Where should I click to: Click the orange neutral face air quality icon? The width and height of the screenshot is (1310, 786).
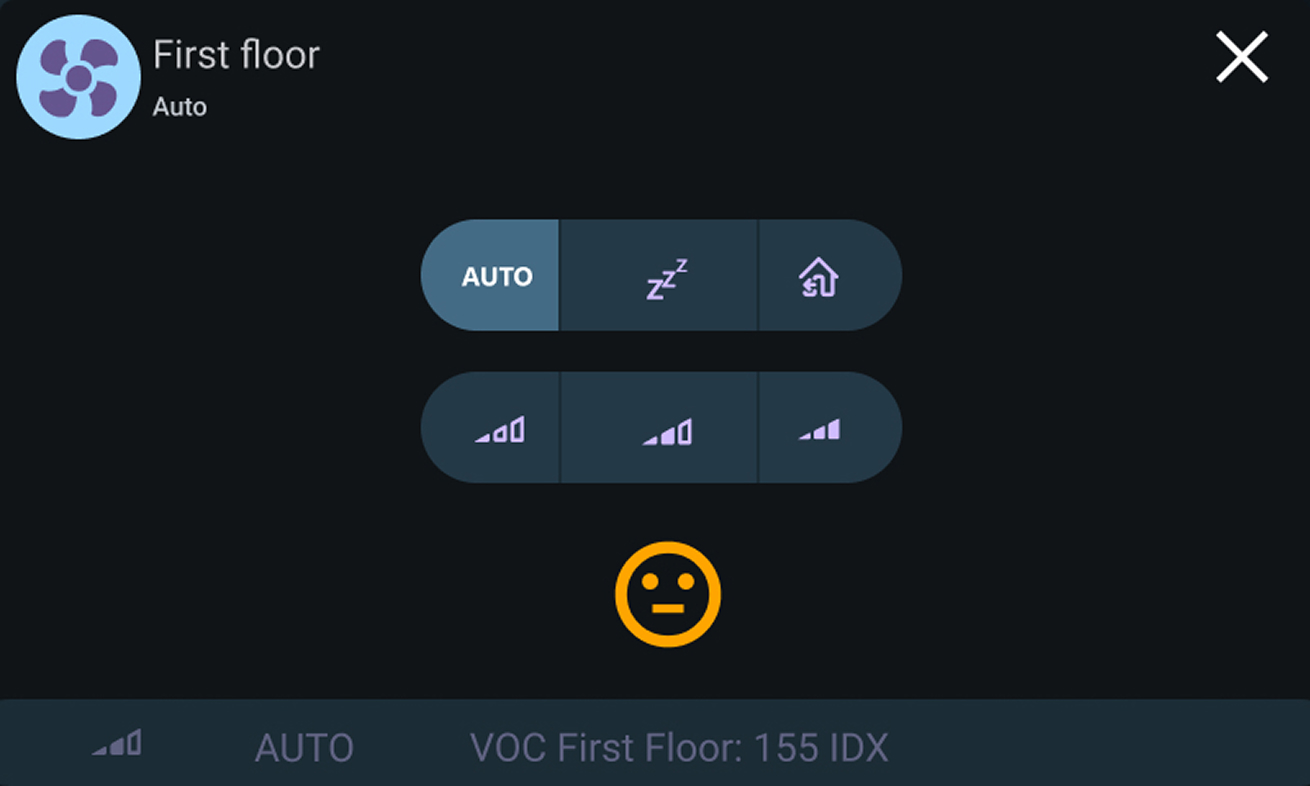point(667,594)
